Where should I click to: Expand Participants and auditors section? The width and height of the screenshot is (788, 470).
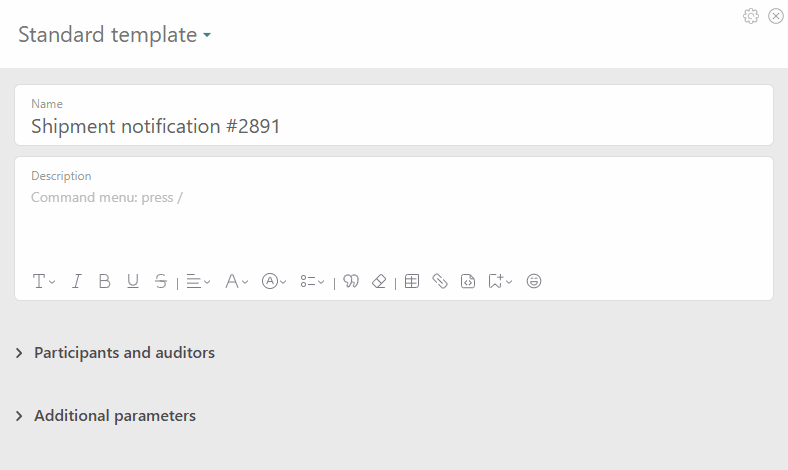tap(124, 353)
